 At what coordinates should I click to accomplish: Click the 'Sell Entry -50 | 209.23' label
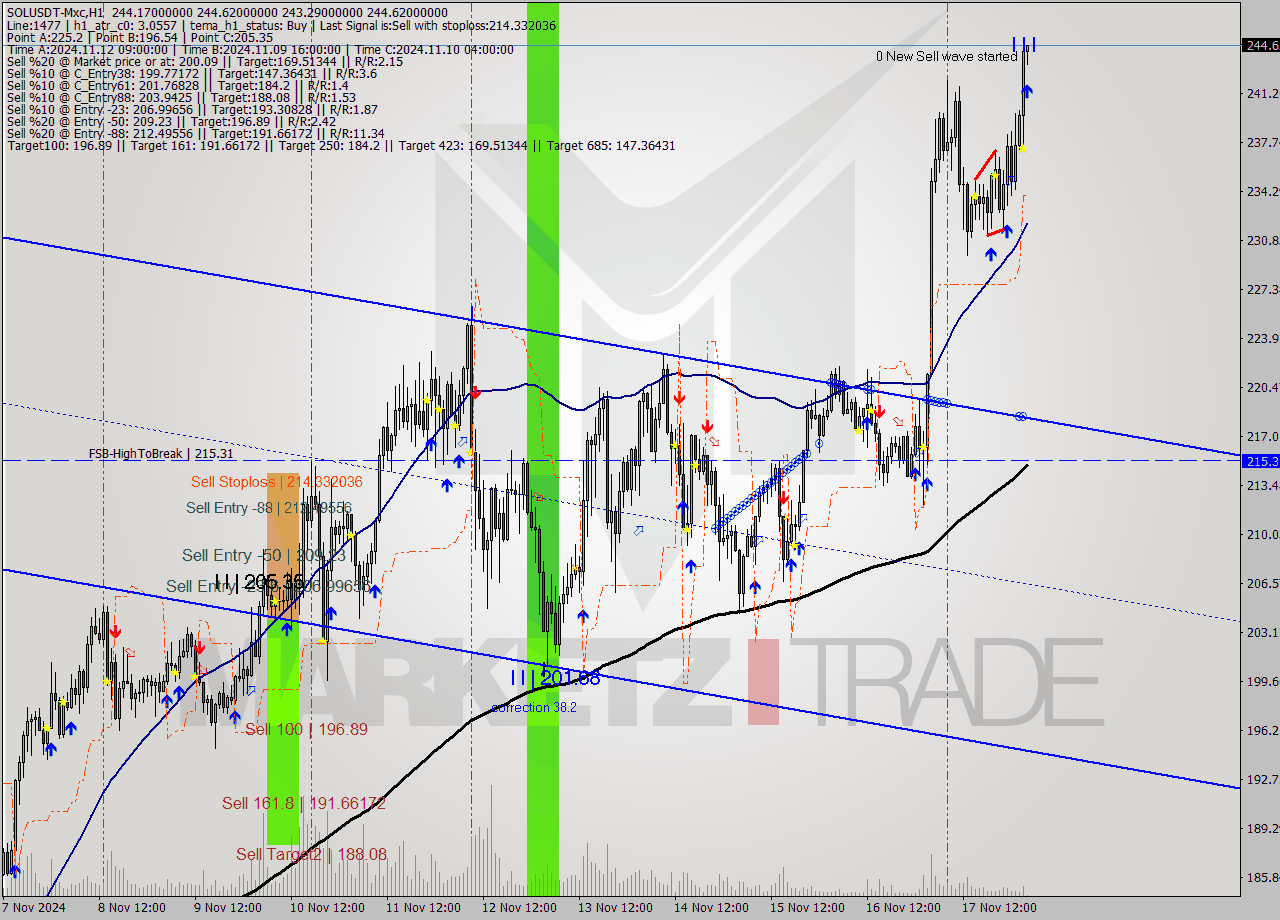[263, 555]
